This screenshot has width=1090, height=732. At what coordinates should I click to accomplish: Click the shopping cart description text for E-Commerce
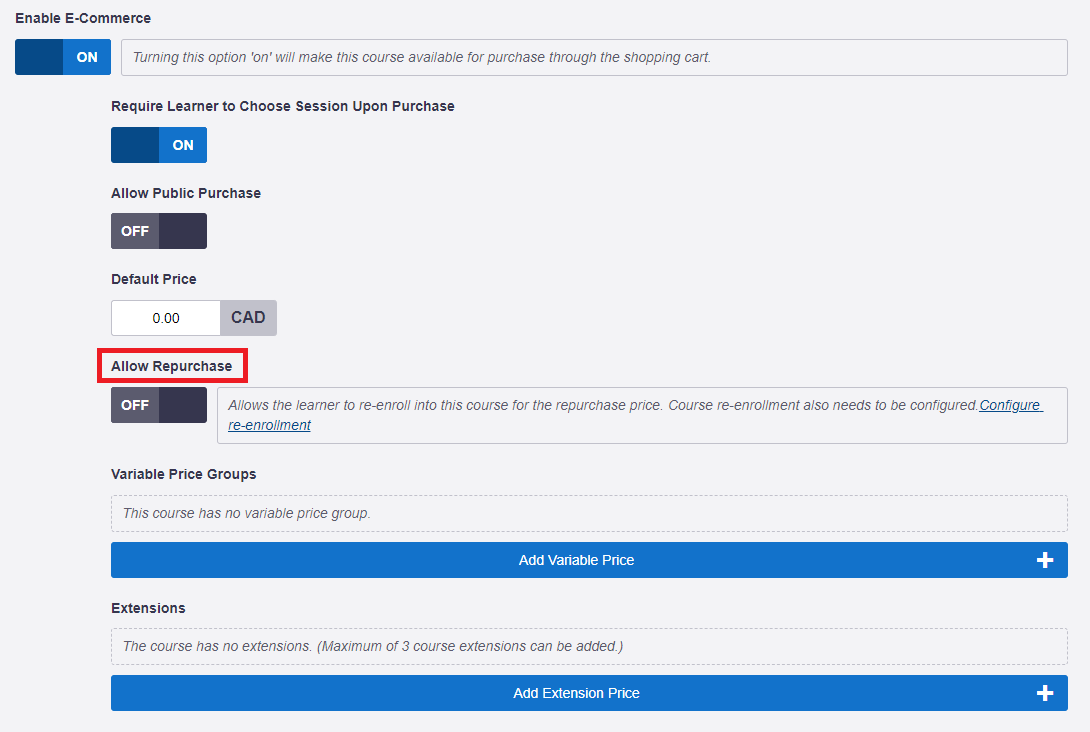pos(422,57)
